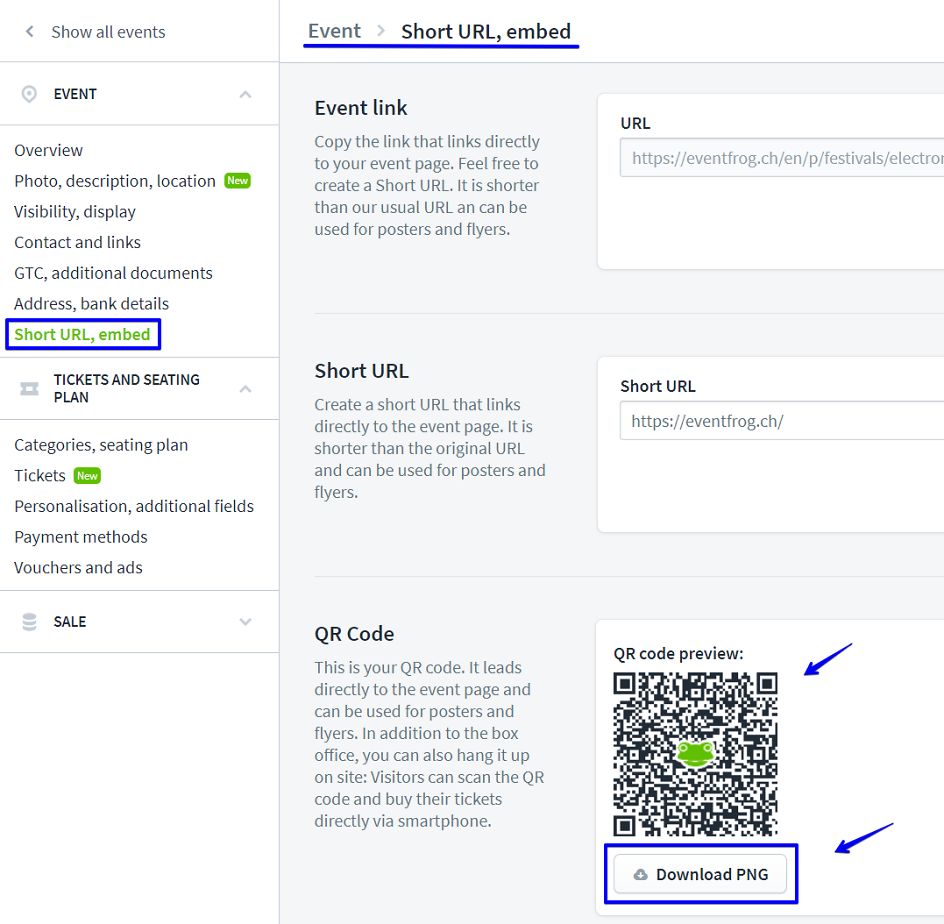Click the location pin icon beside EVENT
The height and width of the screenshot is (924, 944).
click(30, 93)
